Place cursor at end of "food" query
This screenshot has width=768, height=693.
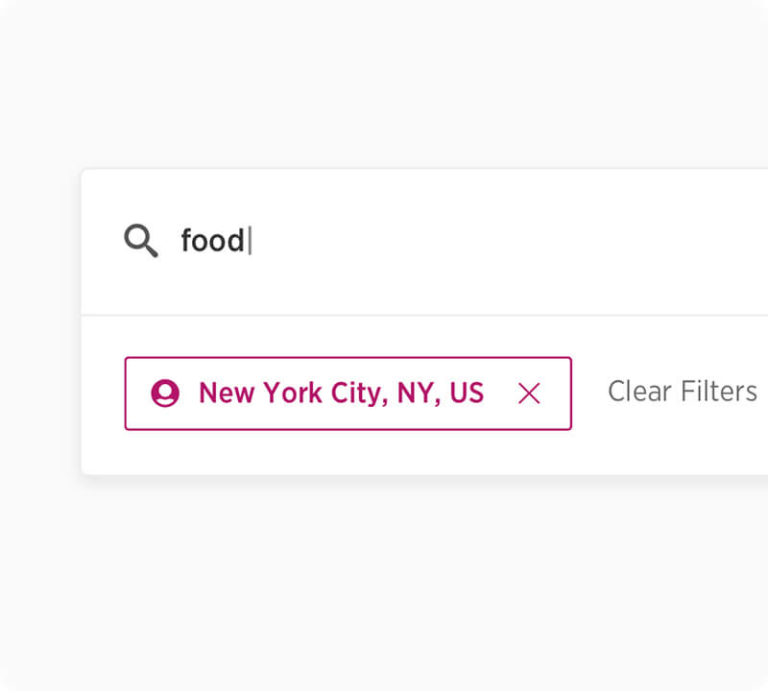pos(247,241)
